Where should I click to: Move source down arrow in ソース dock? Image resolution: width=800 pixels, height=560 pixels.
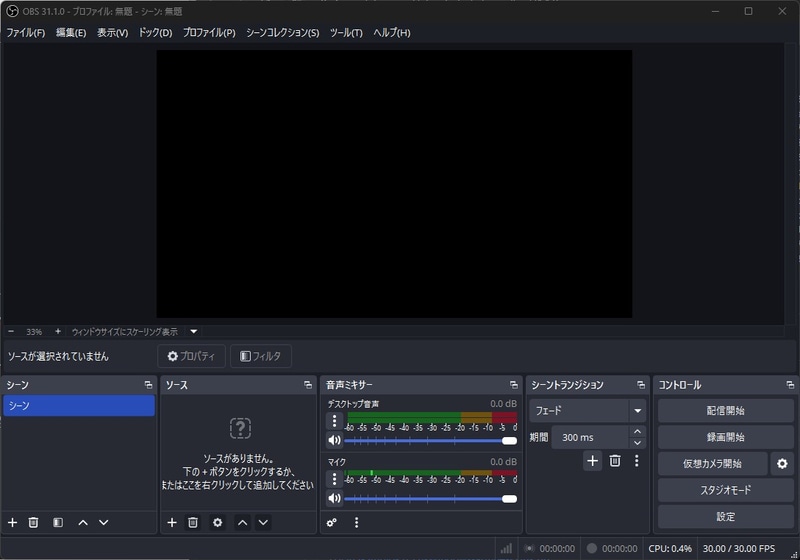(263, 522)
